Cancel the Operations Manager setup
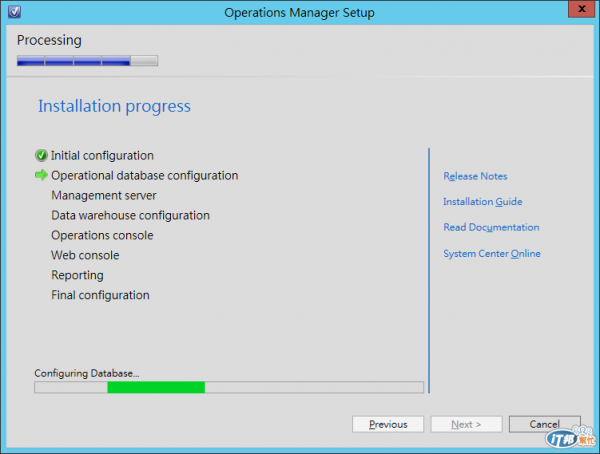 (x=545, y=424)
